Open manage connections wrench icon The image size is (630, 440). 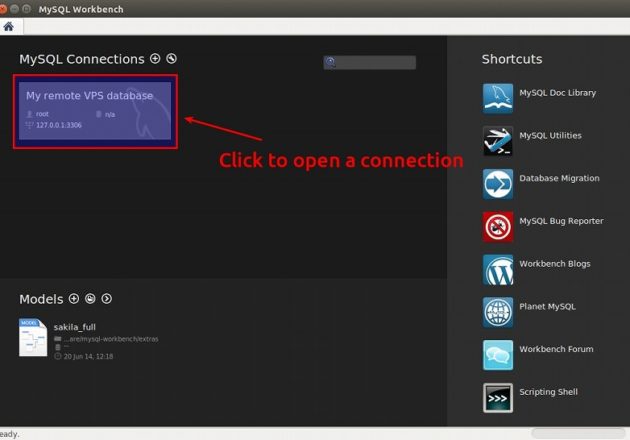click(172, 59)
